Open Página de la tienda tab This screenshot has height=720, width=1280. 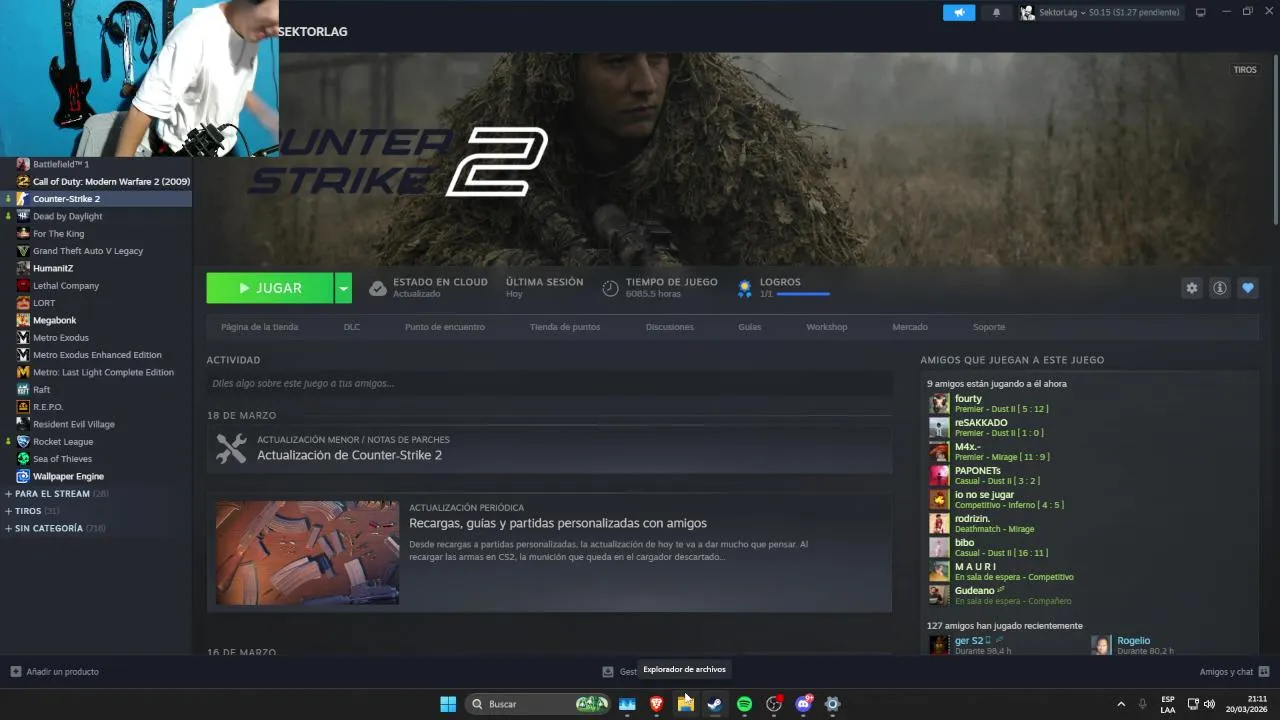(259, 327)
